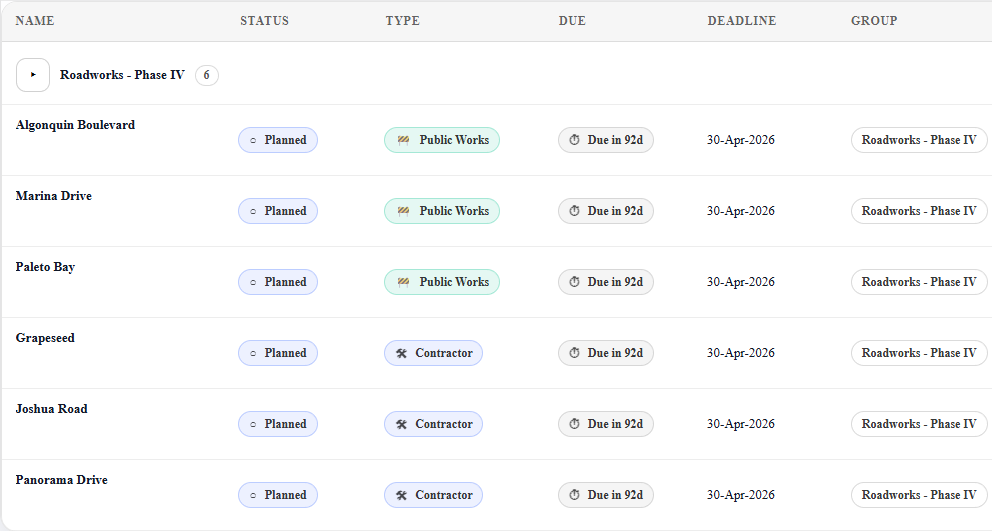Sort by the Deadline column header

tap(741, 21)
